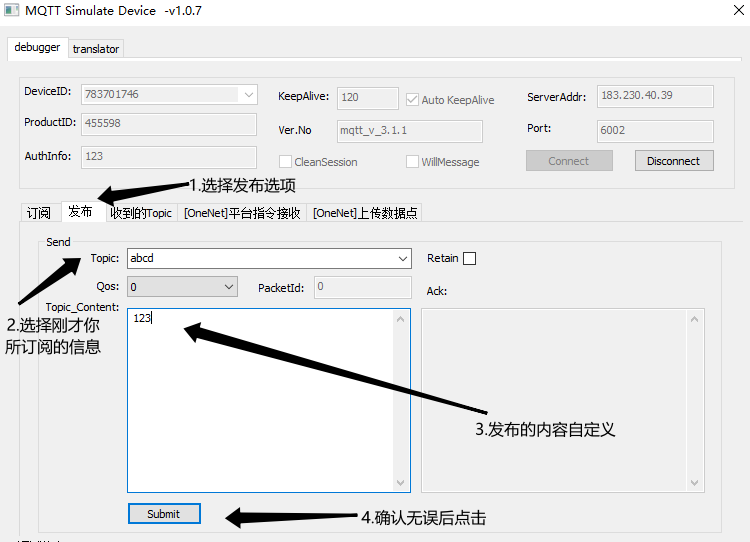Enable the CleanSession checkbox
Image resolution: width=750 pixels, height=542 pixels.
point(285,162)
